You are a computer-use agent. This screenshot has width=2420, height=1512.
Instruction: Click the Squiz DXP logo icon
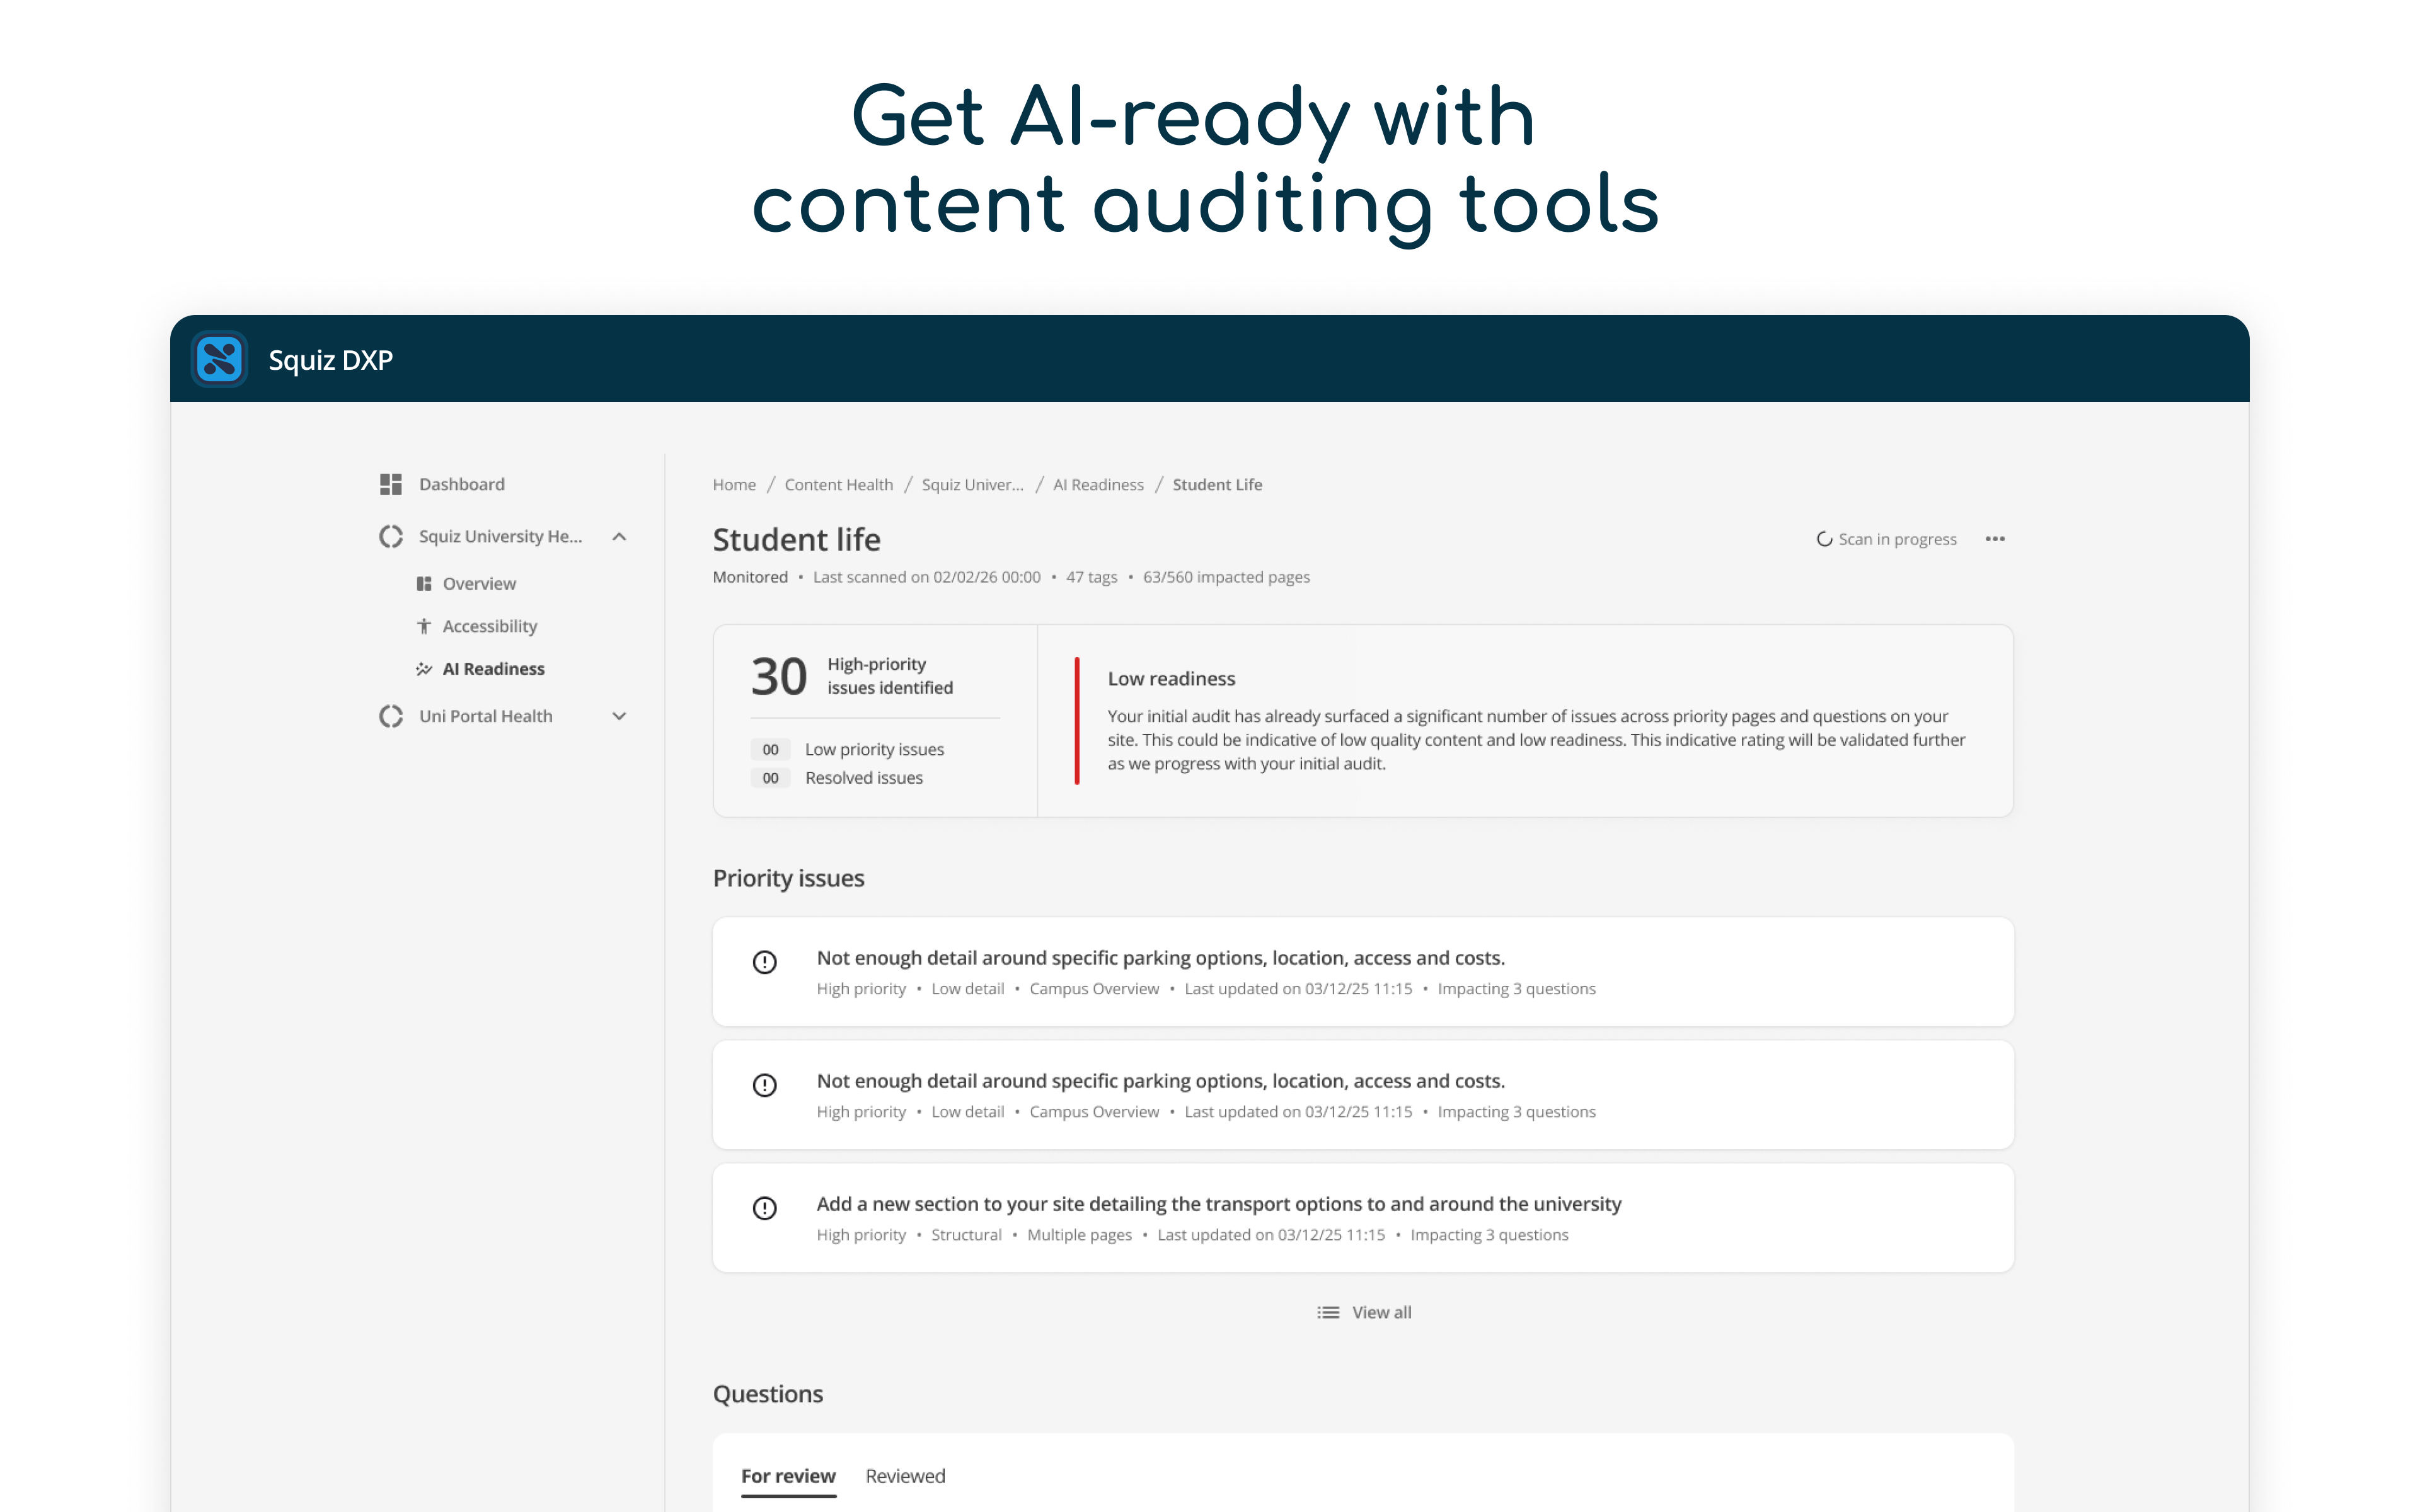click(x=219, y=359)
